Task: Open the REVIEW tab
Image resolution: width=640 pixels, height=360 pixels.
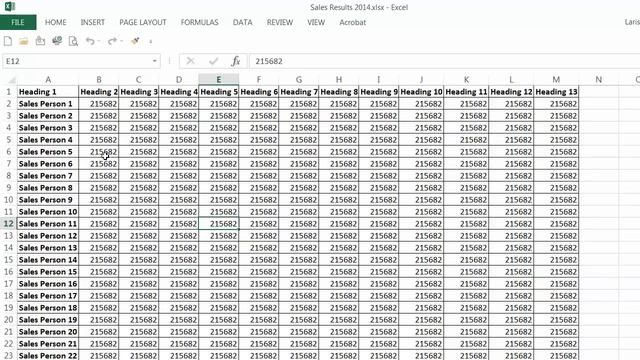Action: coord(280,22)
